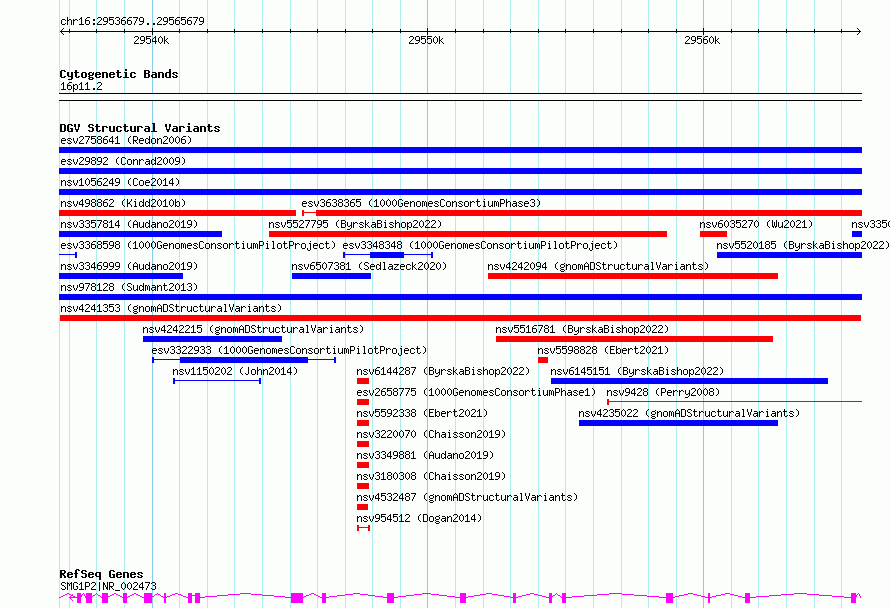The width and height of the screenshot is (890, 608).
Task: Open the nsv978128 (Sudmant2013) label
Action: click(x=129, y=287)
